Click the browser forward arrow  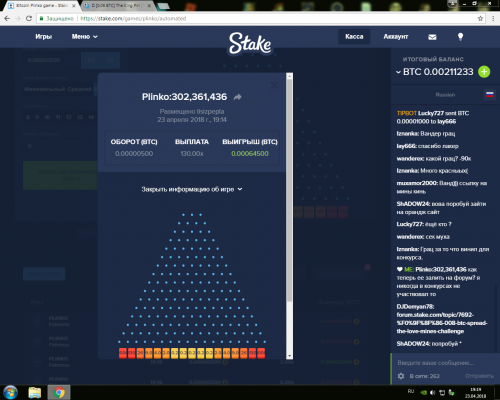pyautogui.click(x=18, y=18)
